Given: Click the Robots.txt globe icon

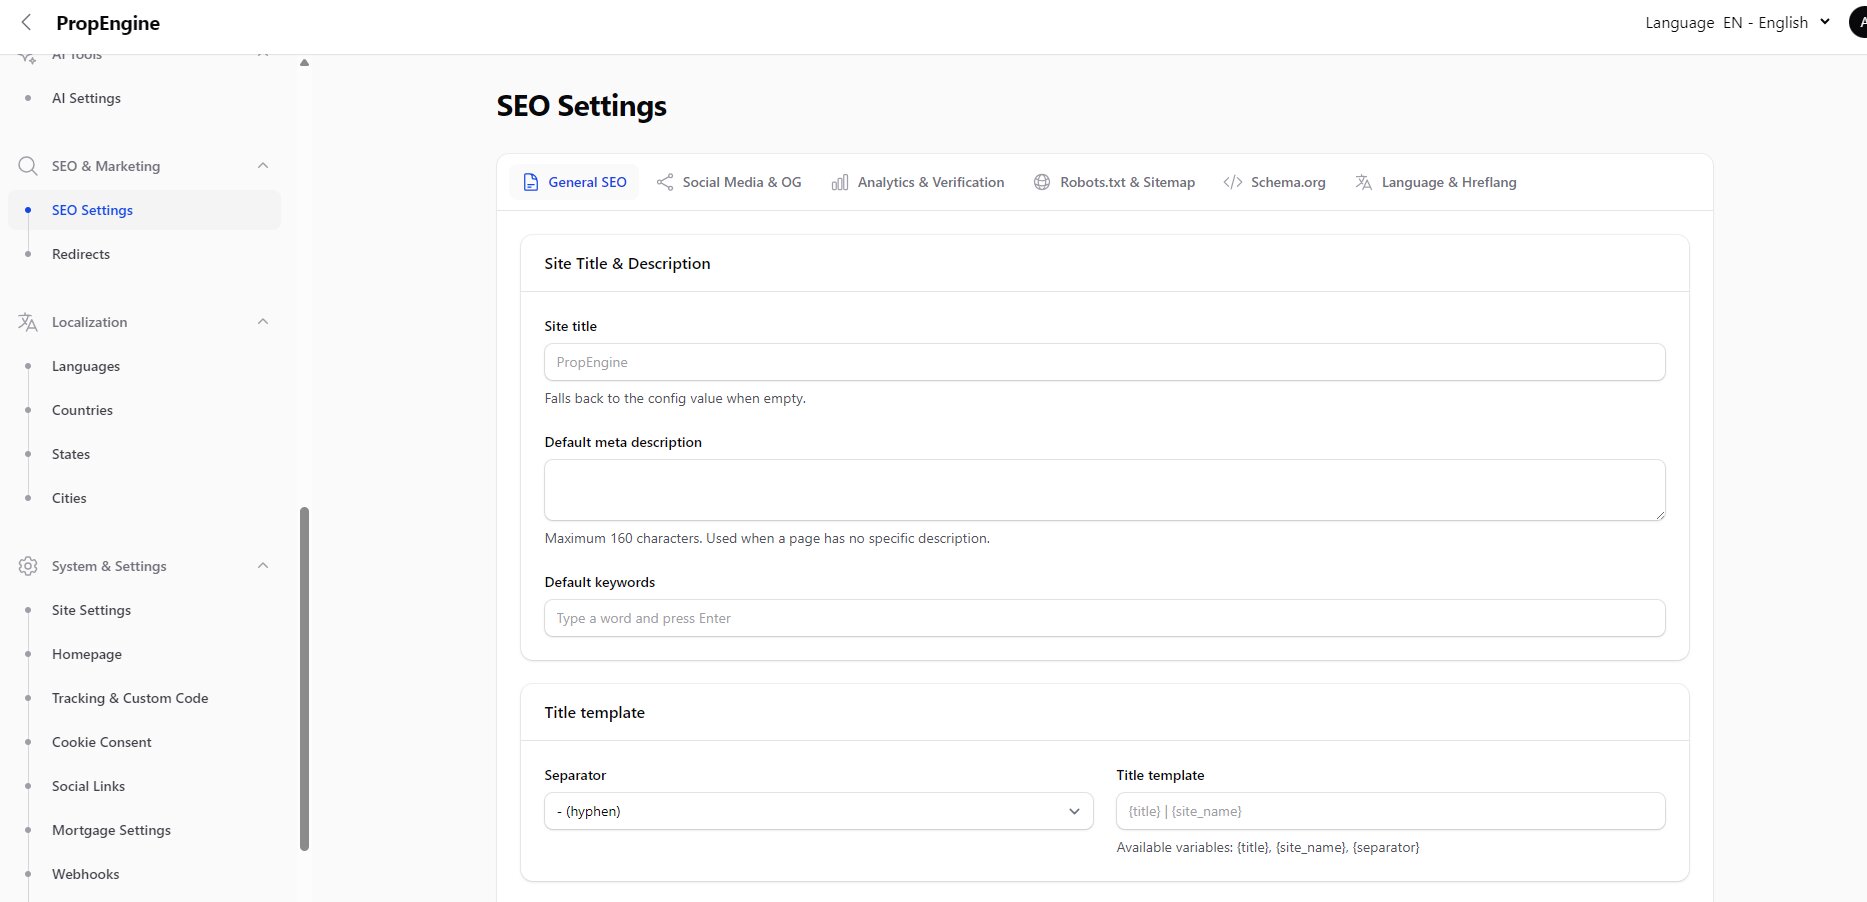Looking at the screenshot, I should click(x=1042, y=182).
